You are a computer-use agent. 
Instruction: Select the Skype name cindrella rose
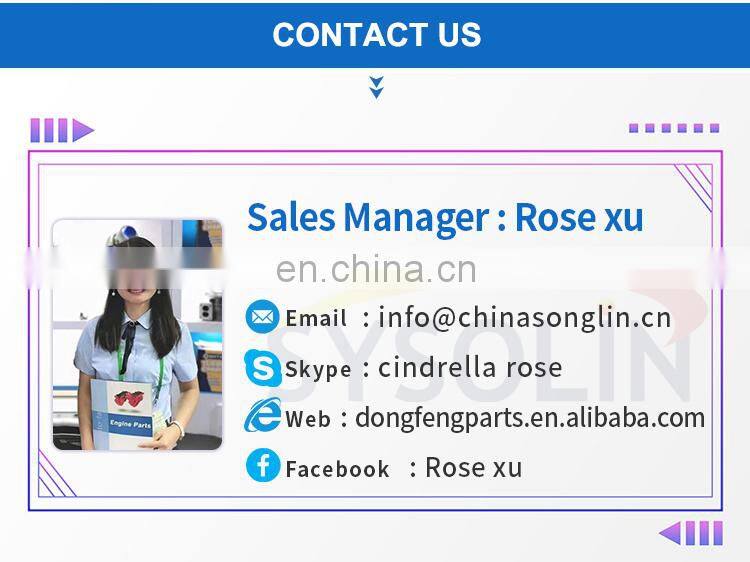[x=470, y=368]
